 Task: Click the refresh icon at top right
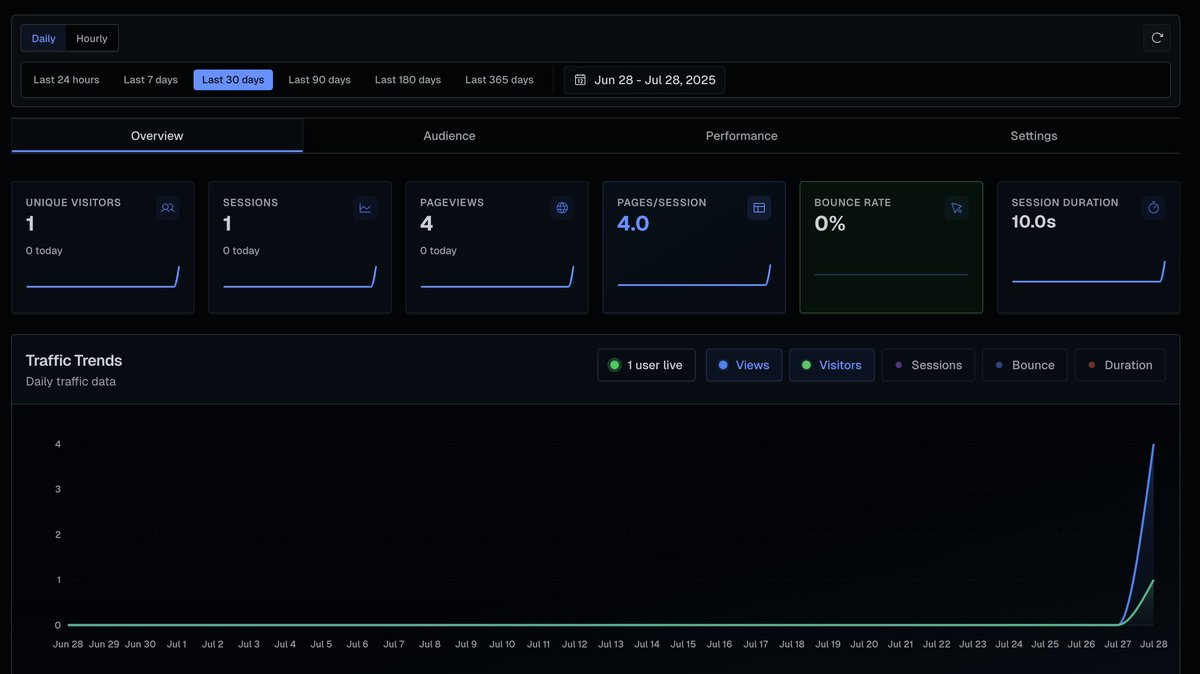click(x=1157, y=37)
